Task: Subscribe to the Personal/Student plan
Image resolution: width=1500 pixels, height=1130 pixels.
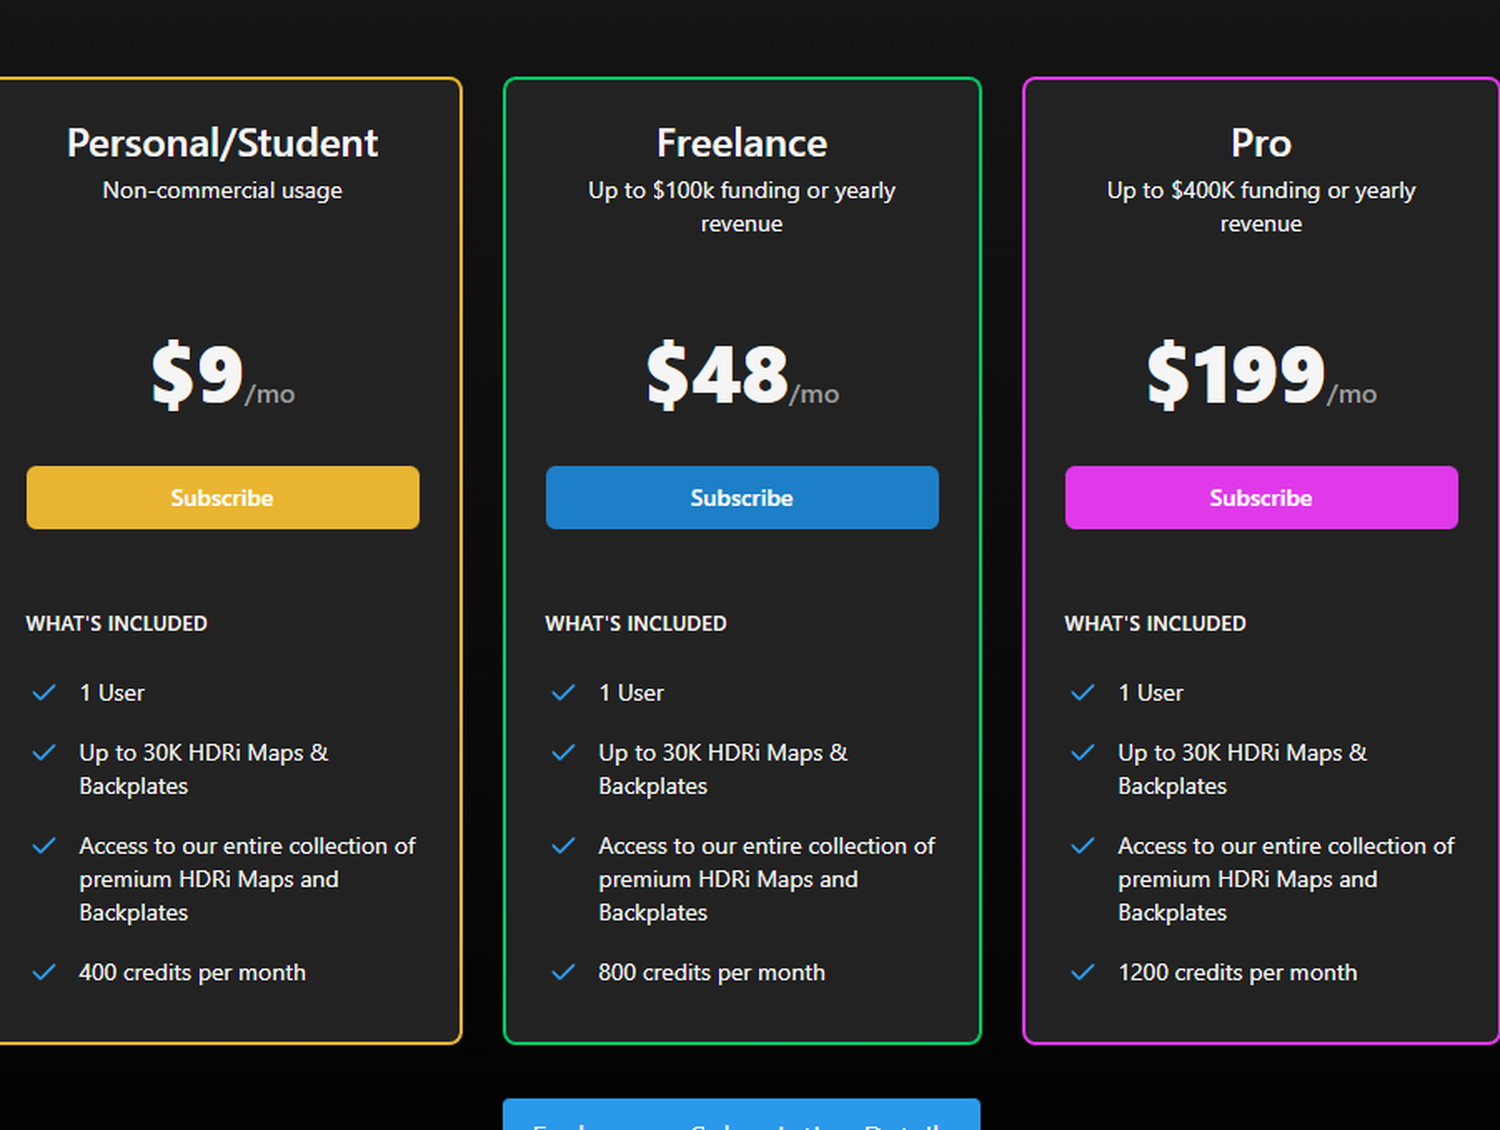Action: [222, 497]
